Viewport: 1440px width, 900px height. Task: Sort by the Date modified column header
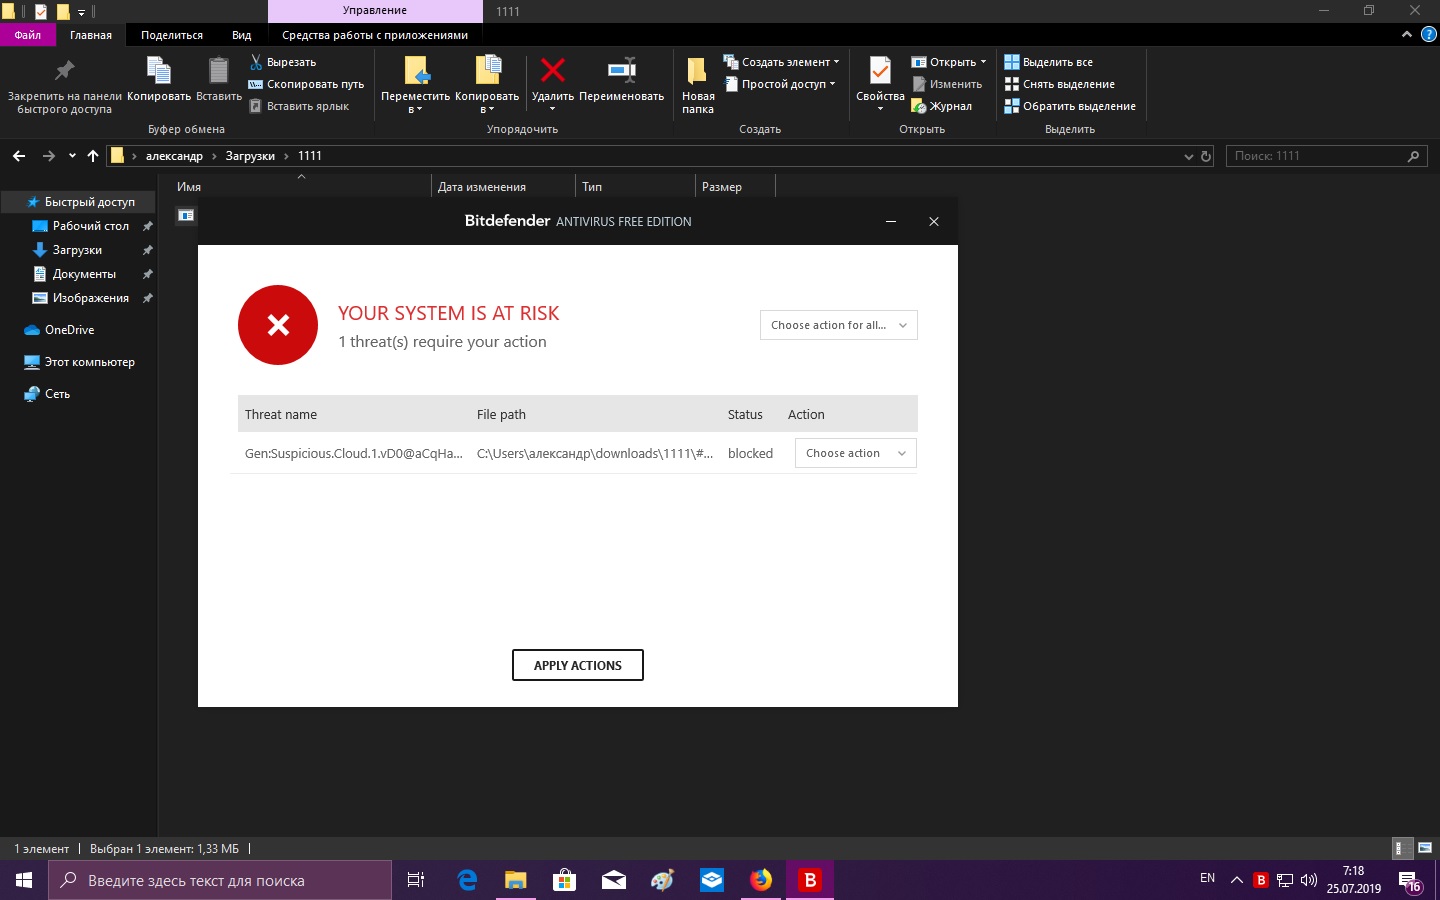pos(482,187)
